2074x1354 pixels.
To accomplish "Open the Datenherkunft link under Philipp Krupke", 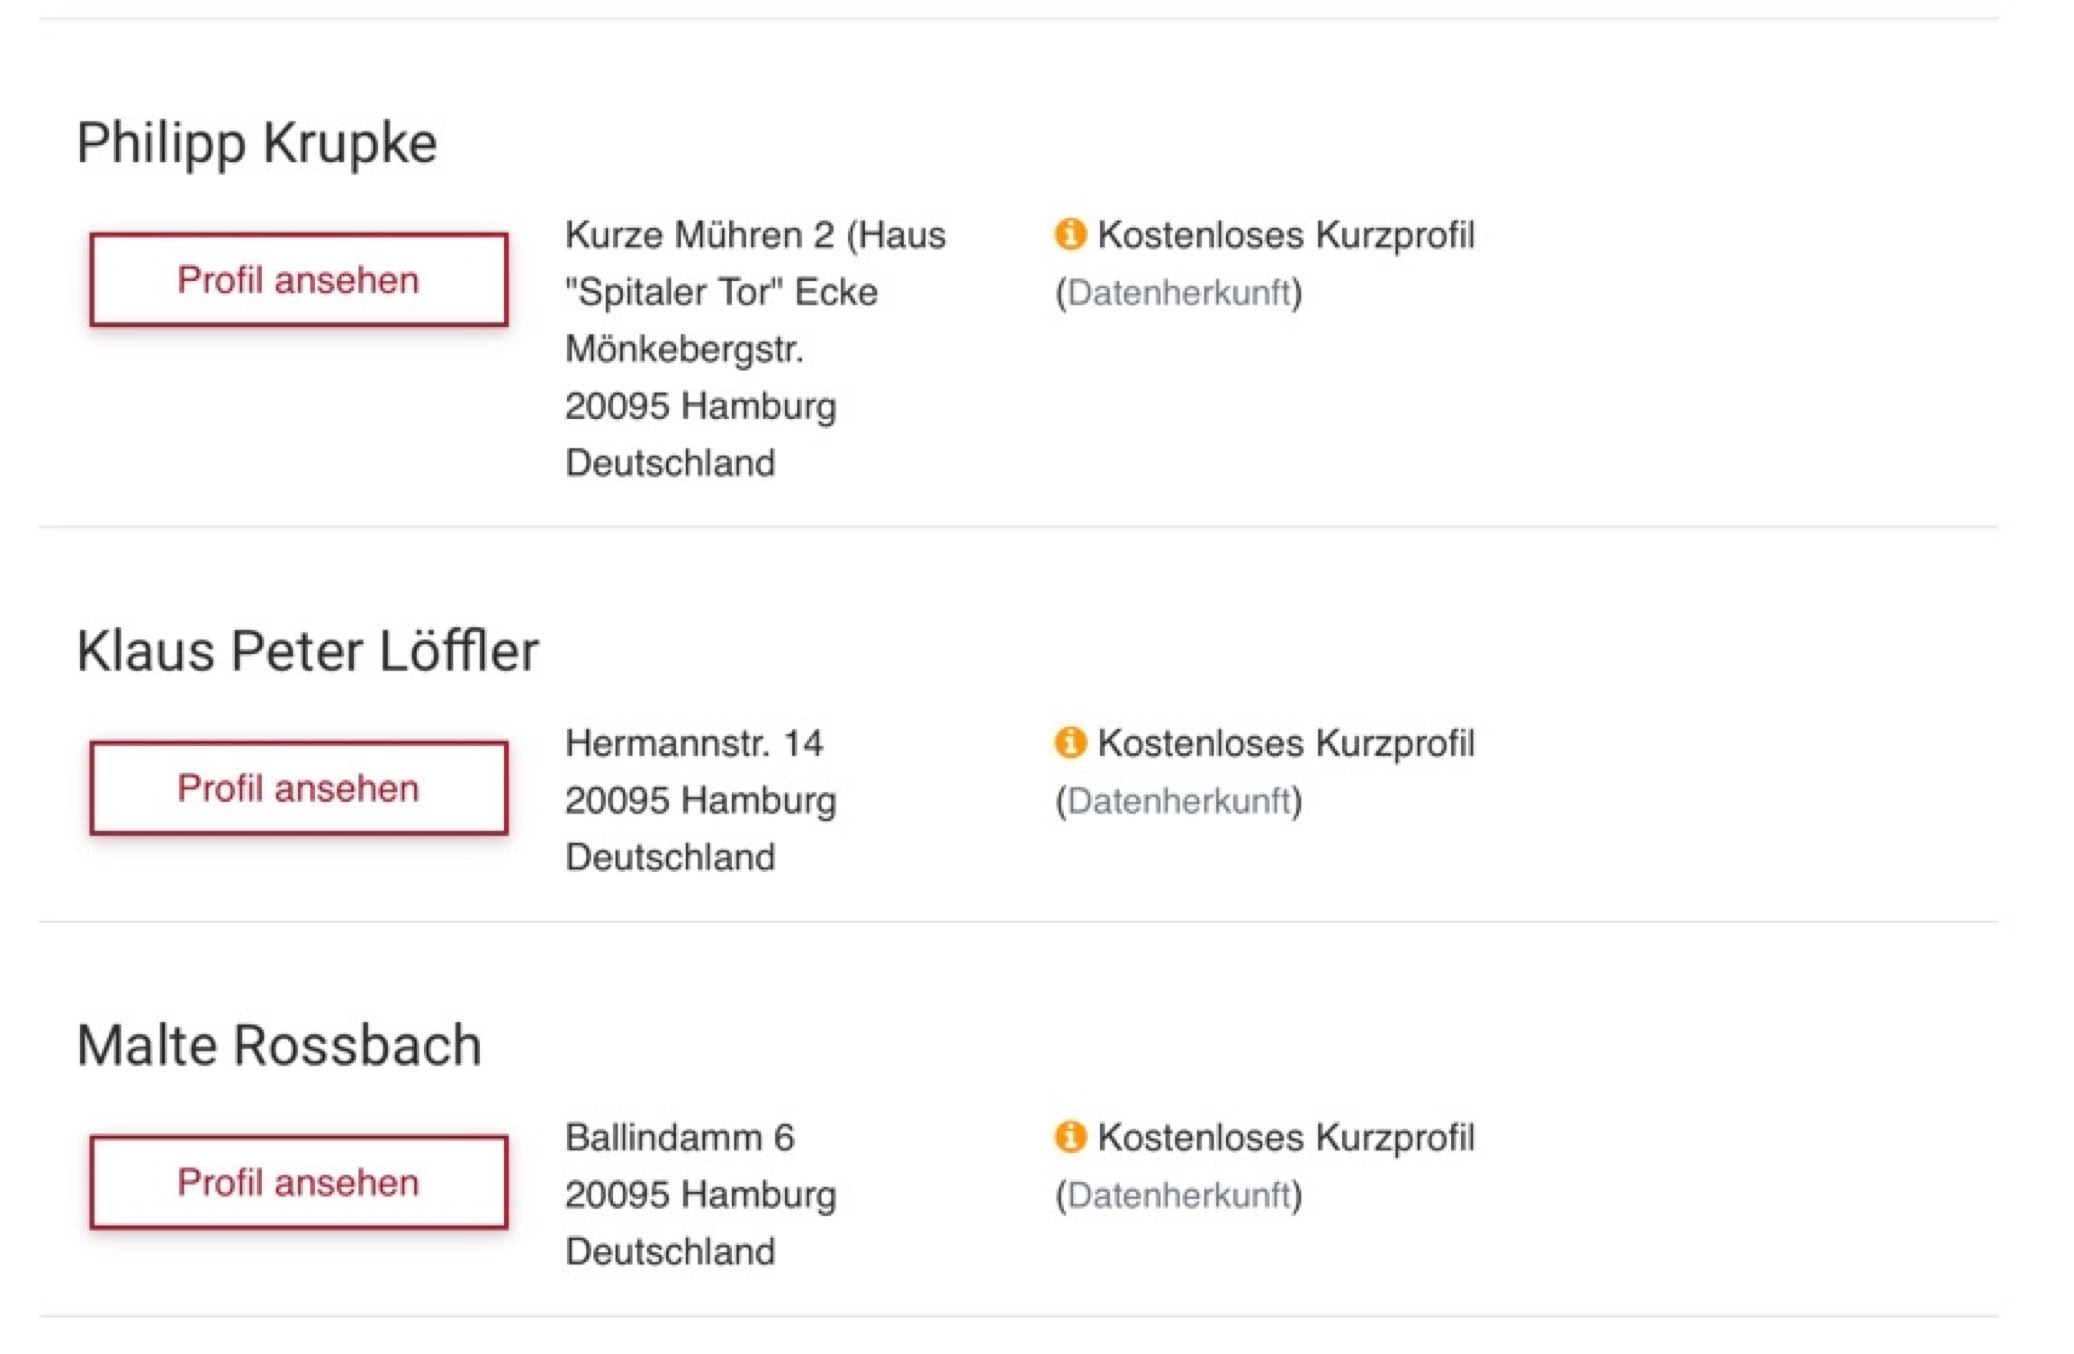I will click(1179, 292).
